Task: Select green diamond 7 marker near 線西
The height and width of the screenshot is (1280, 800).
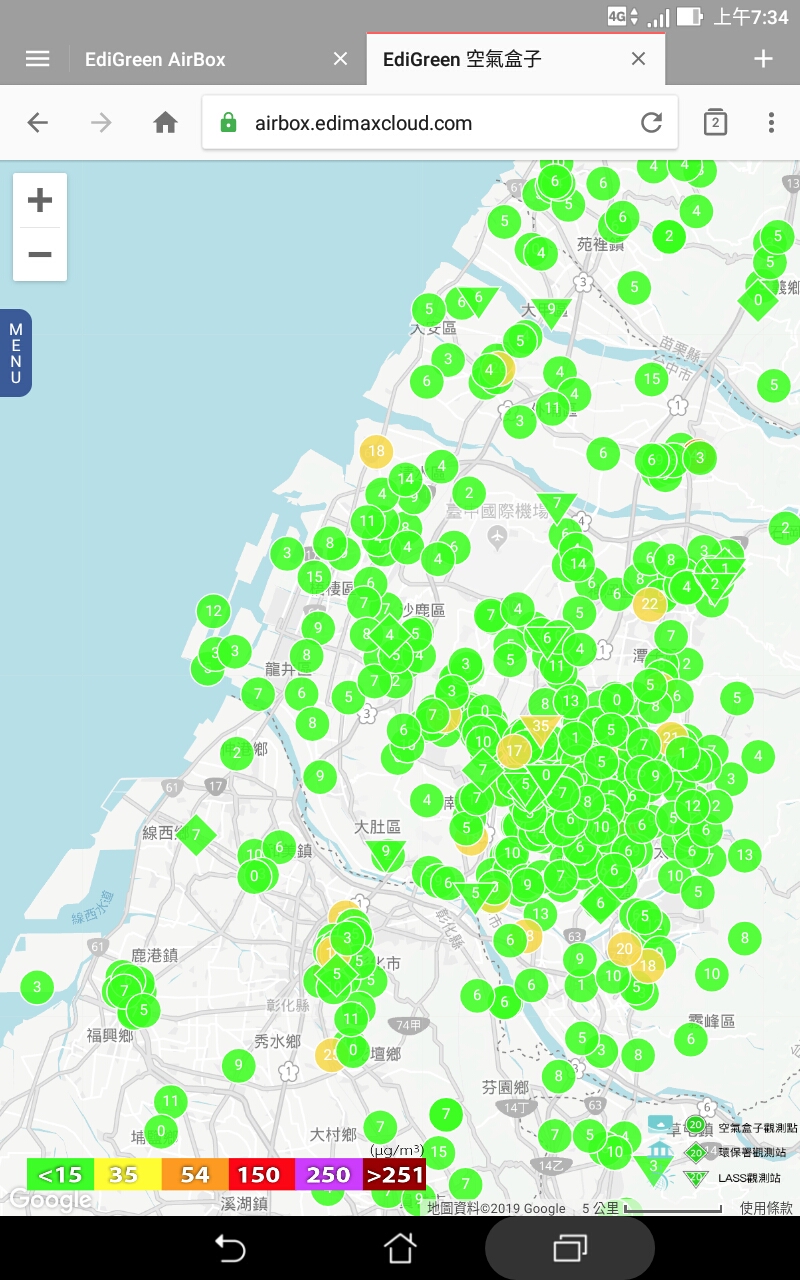Action: click(197, 834)
